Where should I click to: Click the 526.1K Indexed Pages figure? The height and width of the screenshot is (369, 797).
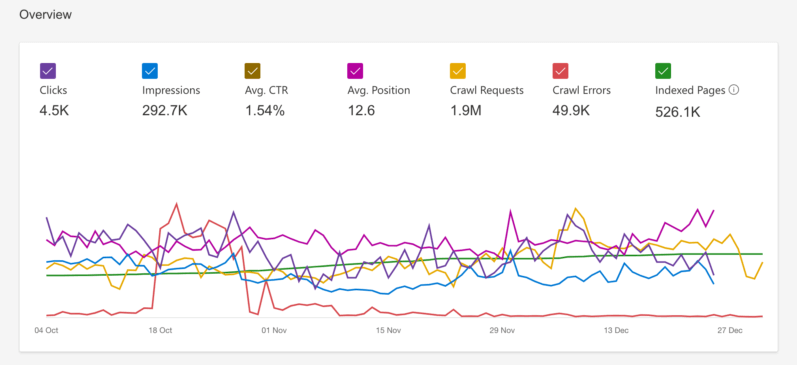pos(678,112)
